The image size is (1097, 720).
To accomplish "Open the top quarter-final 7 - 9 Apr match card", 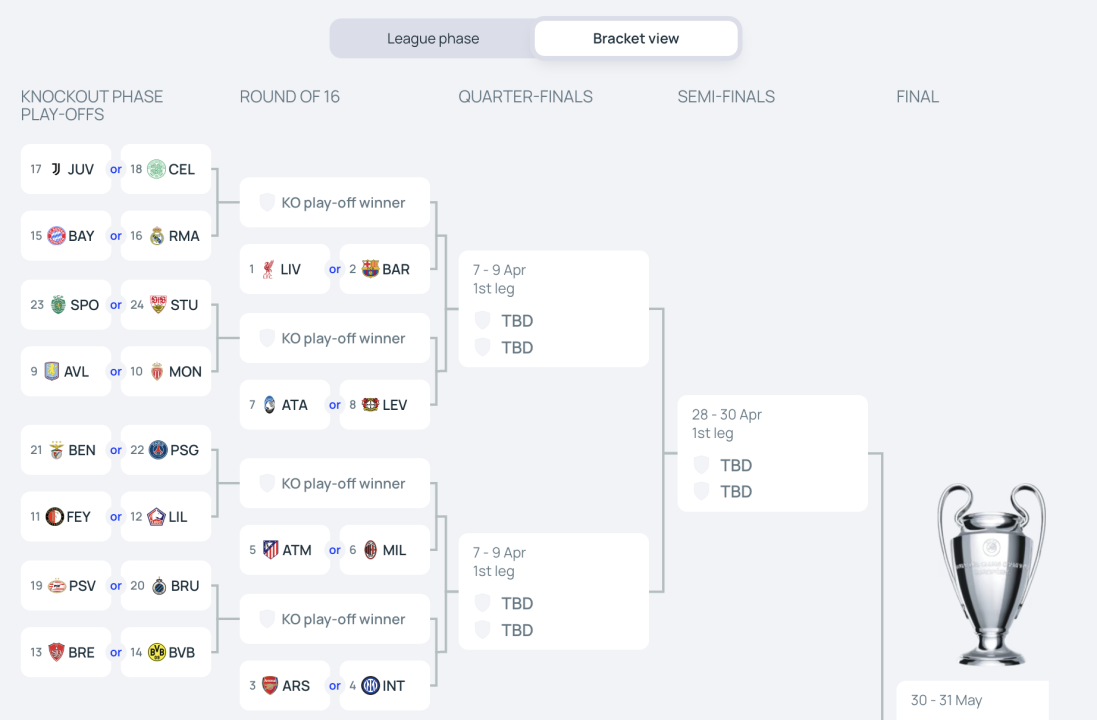I will pyautogui.click(x=553, y=309).
